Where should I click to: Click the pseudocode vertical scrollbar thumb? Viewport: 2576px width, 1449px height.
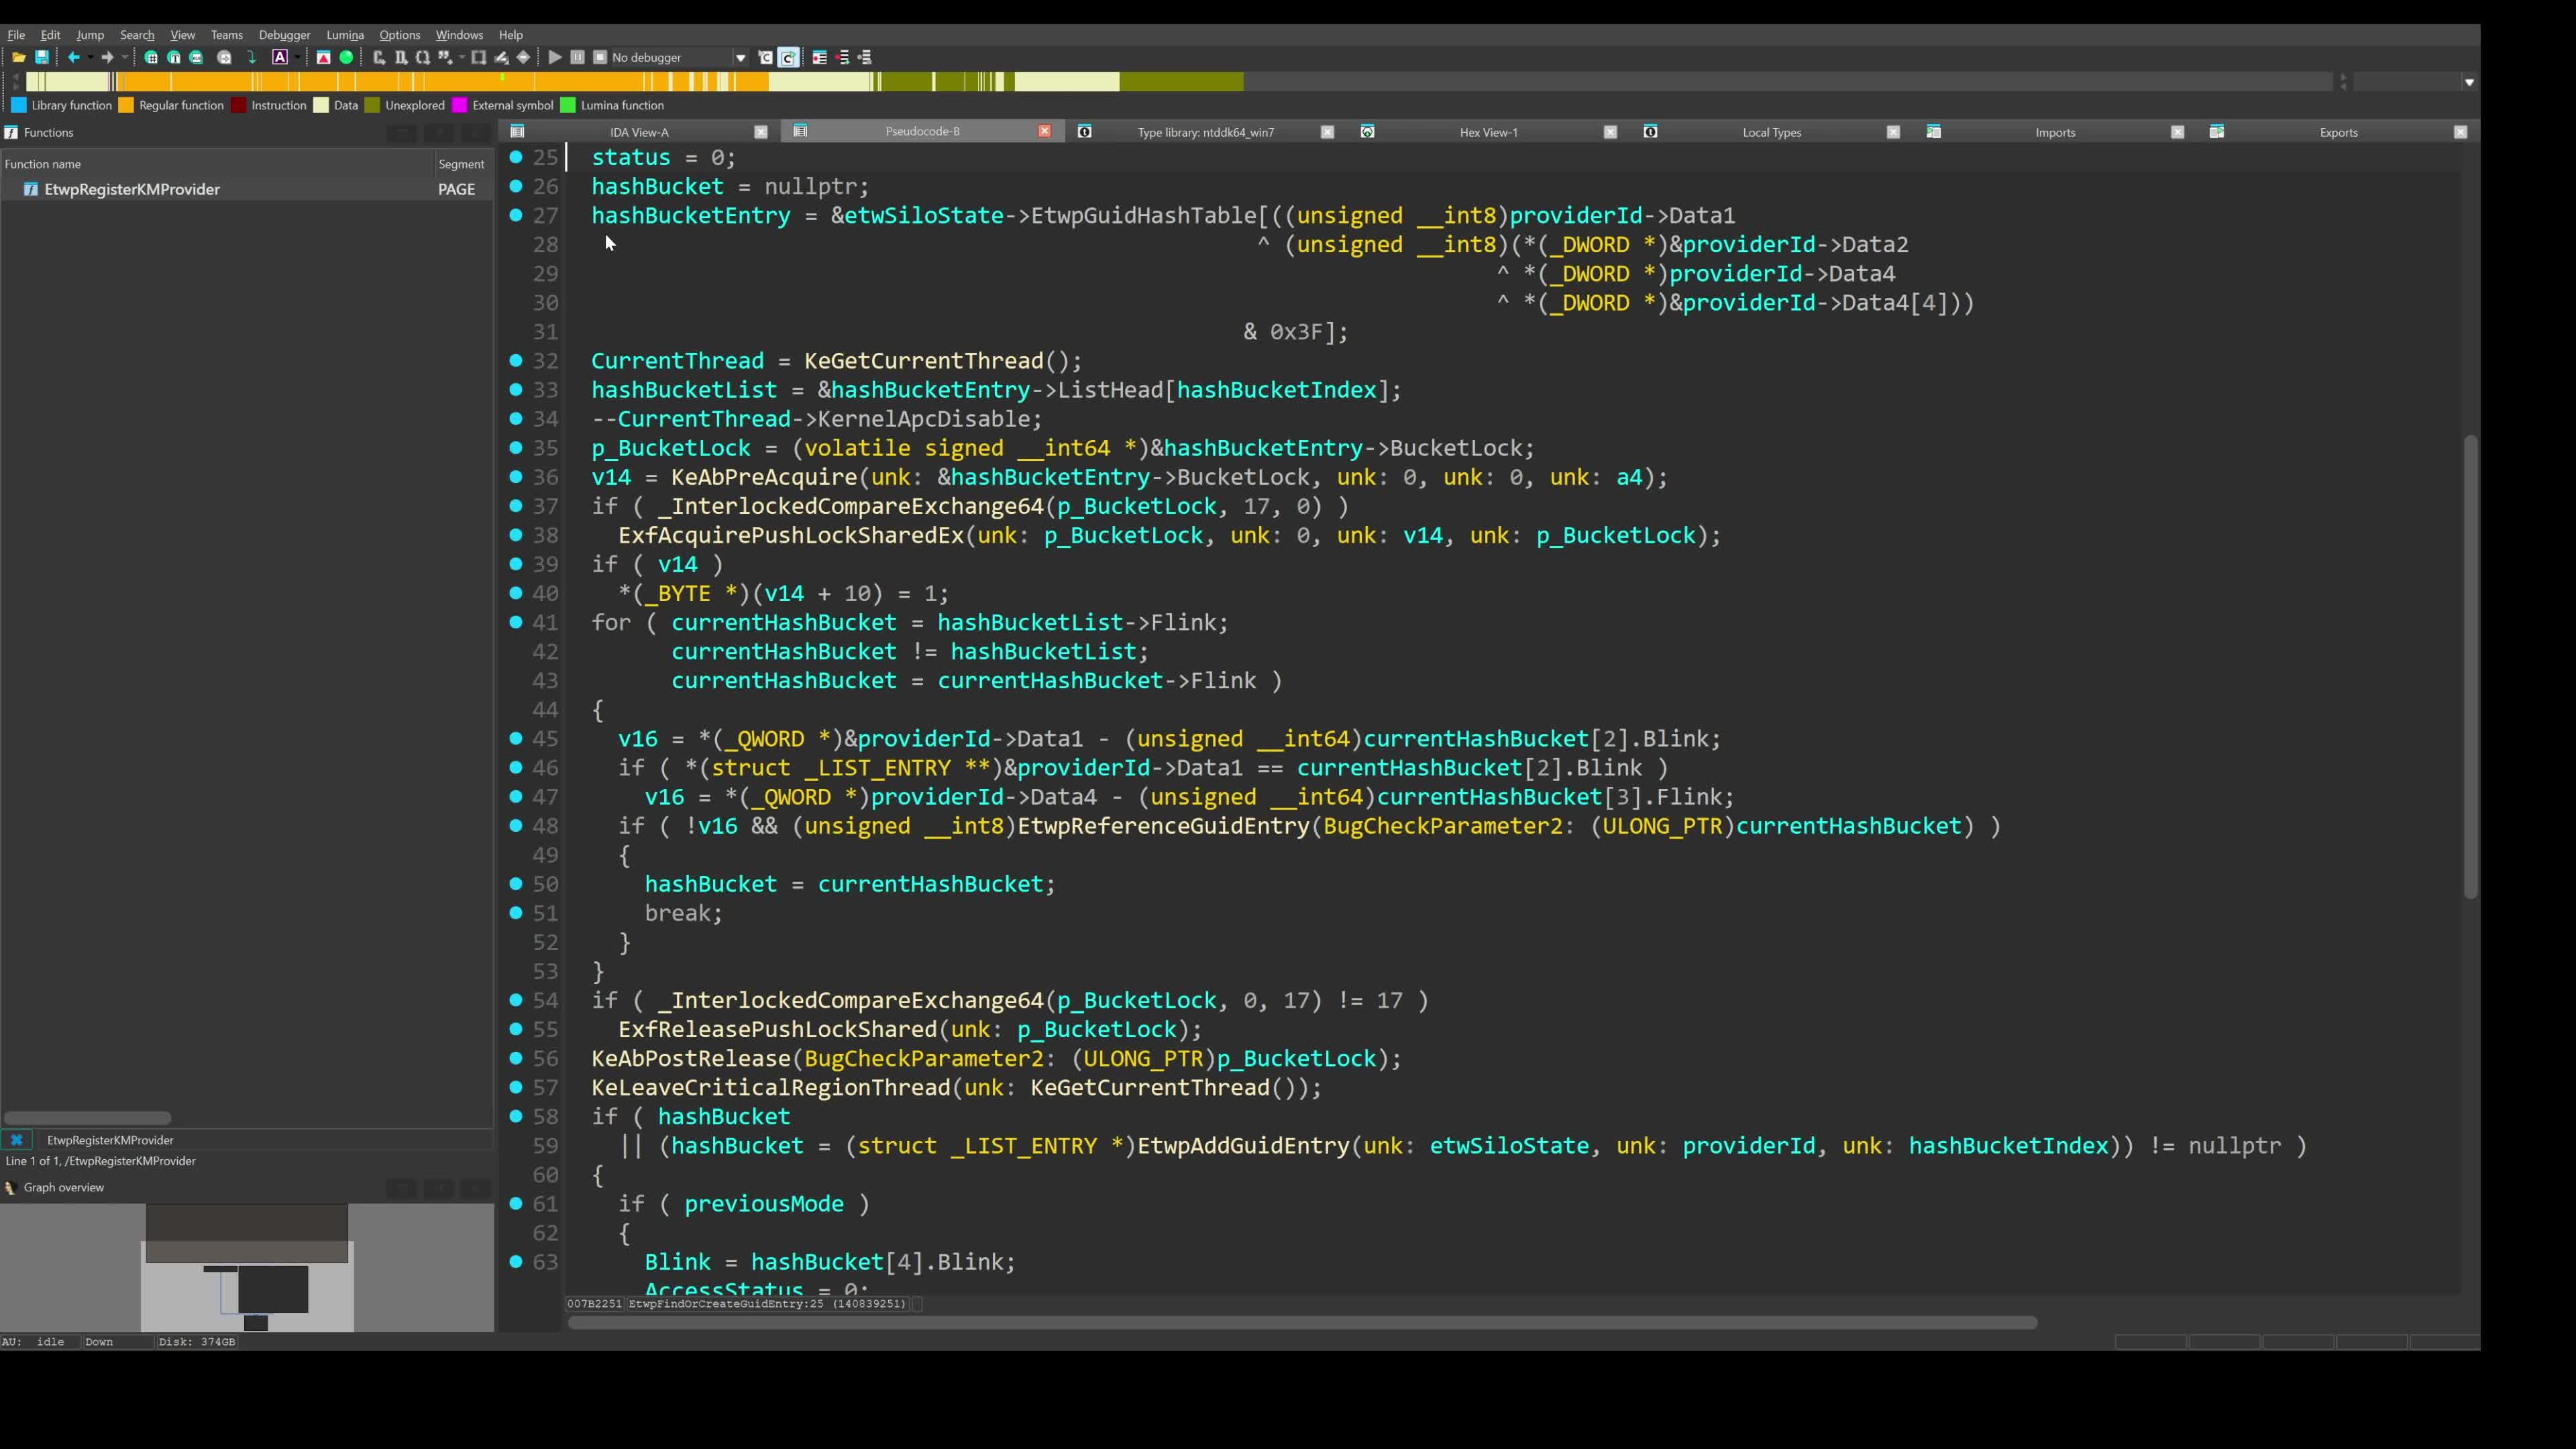click(x=2470, y=667)
